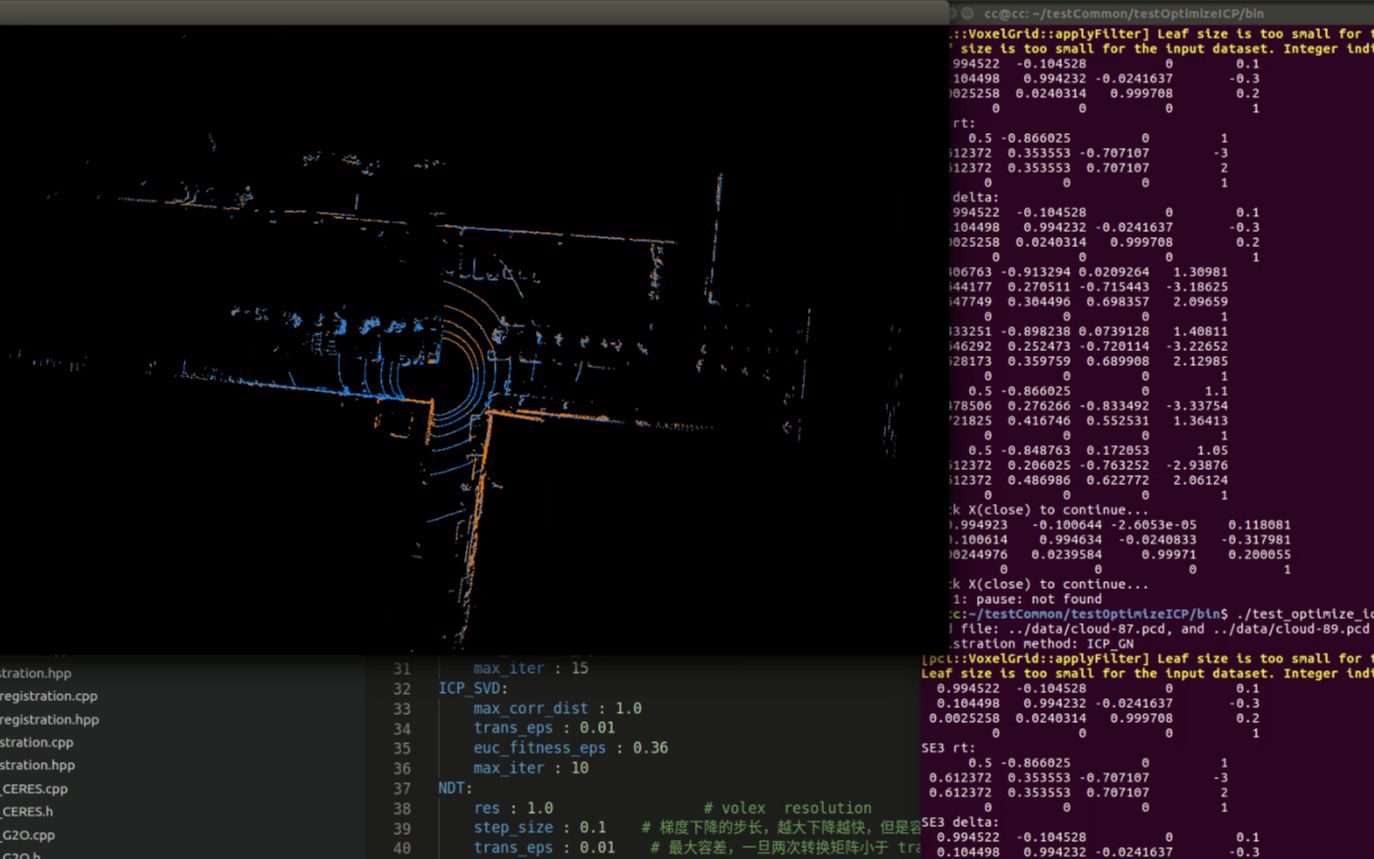Click the ICP_SVD: key in the editor

(x=473, y=688)
